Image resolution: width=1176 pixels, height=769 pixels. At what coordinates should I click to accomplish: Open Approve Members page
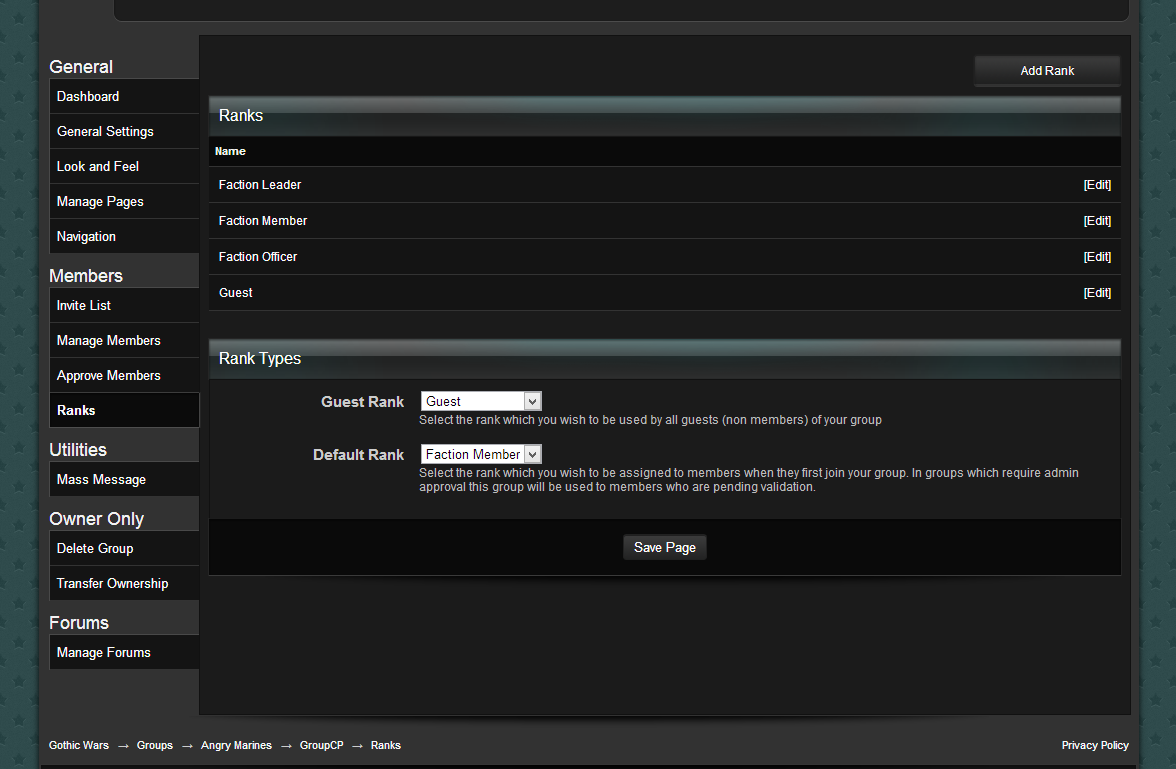tap(124, 375)
